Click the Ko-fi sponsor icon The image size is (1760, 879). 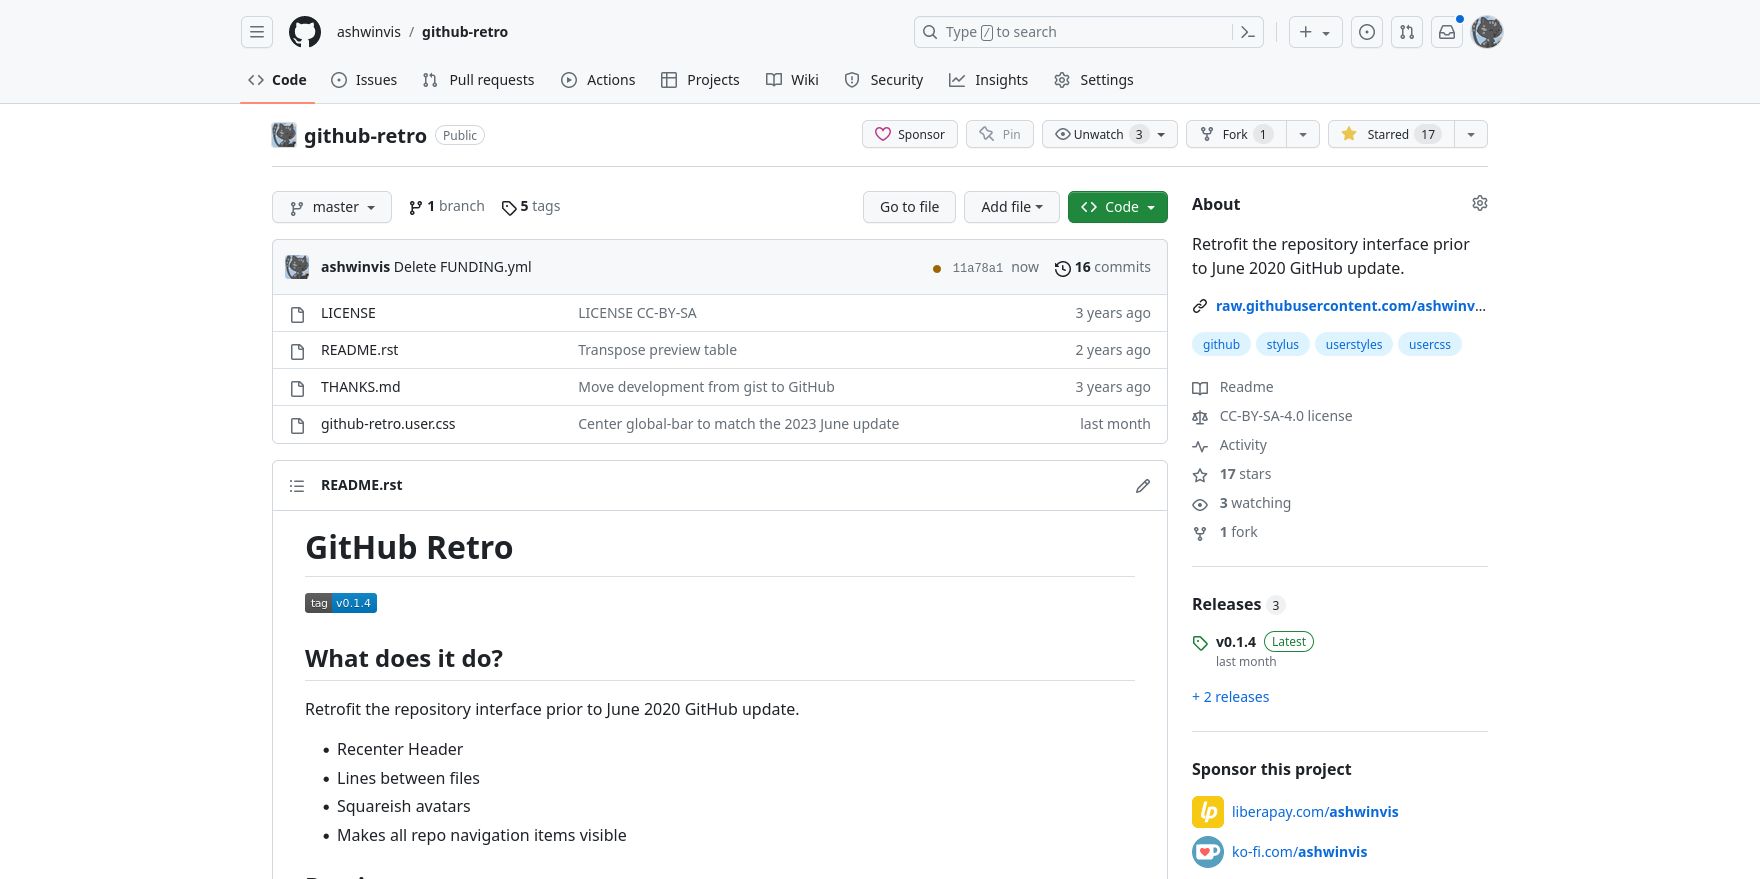pyautogui.click(x=1208, y=852)
